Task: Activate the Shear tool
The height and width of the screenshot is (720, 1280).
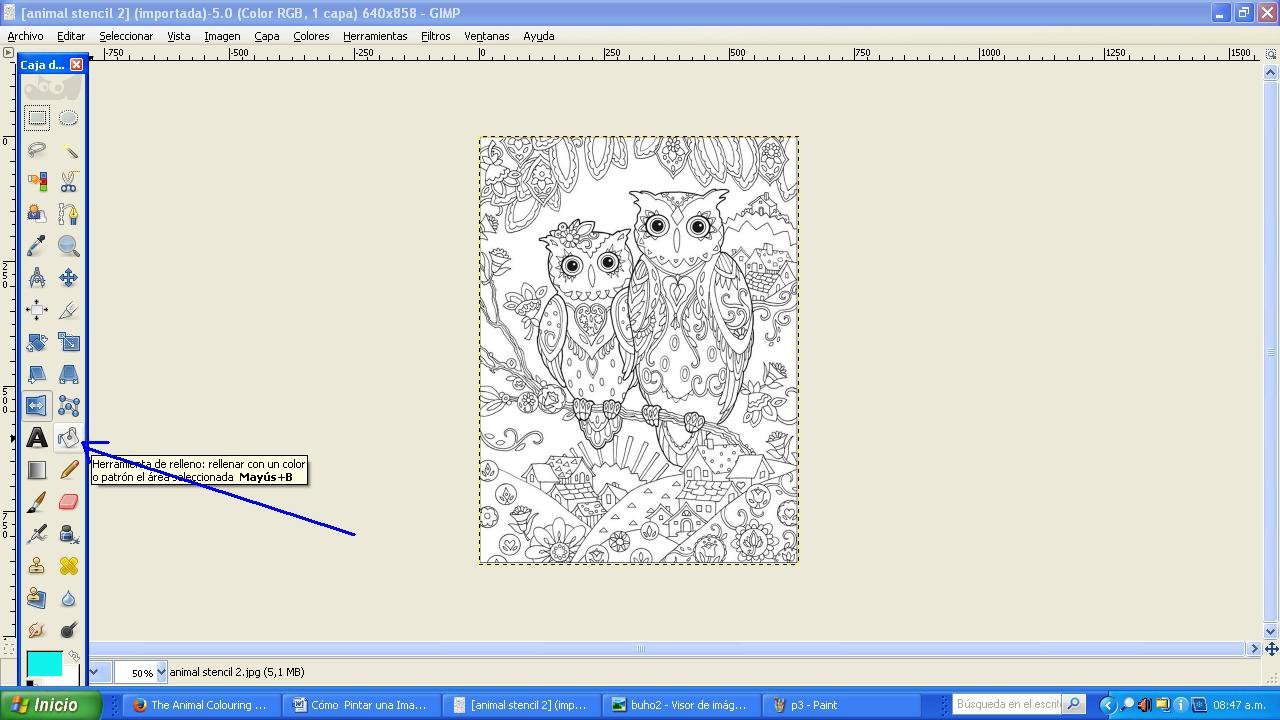Action: (37, 374)
